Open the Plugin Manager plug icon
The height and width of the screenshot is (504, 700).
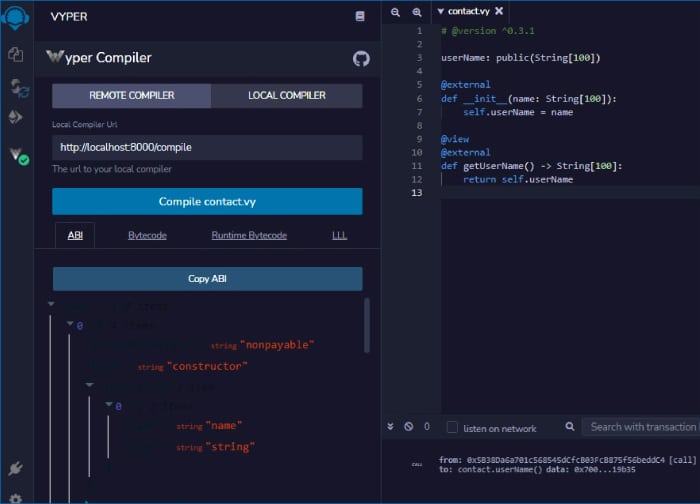pos(16,468)
